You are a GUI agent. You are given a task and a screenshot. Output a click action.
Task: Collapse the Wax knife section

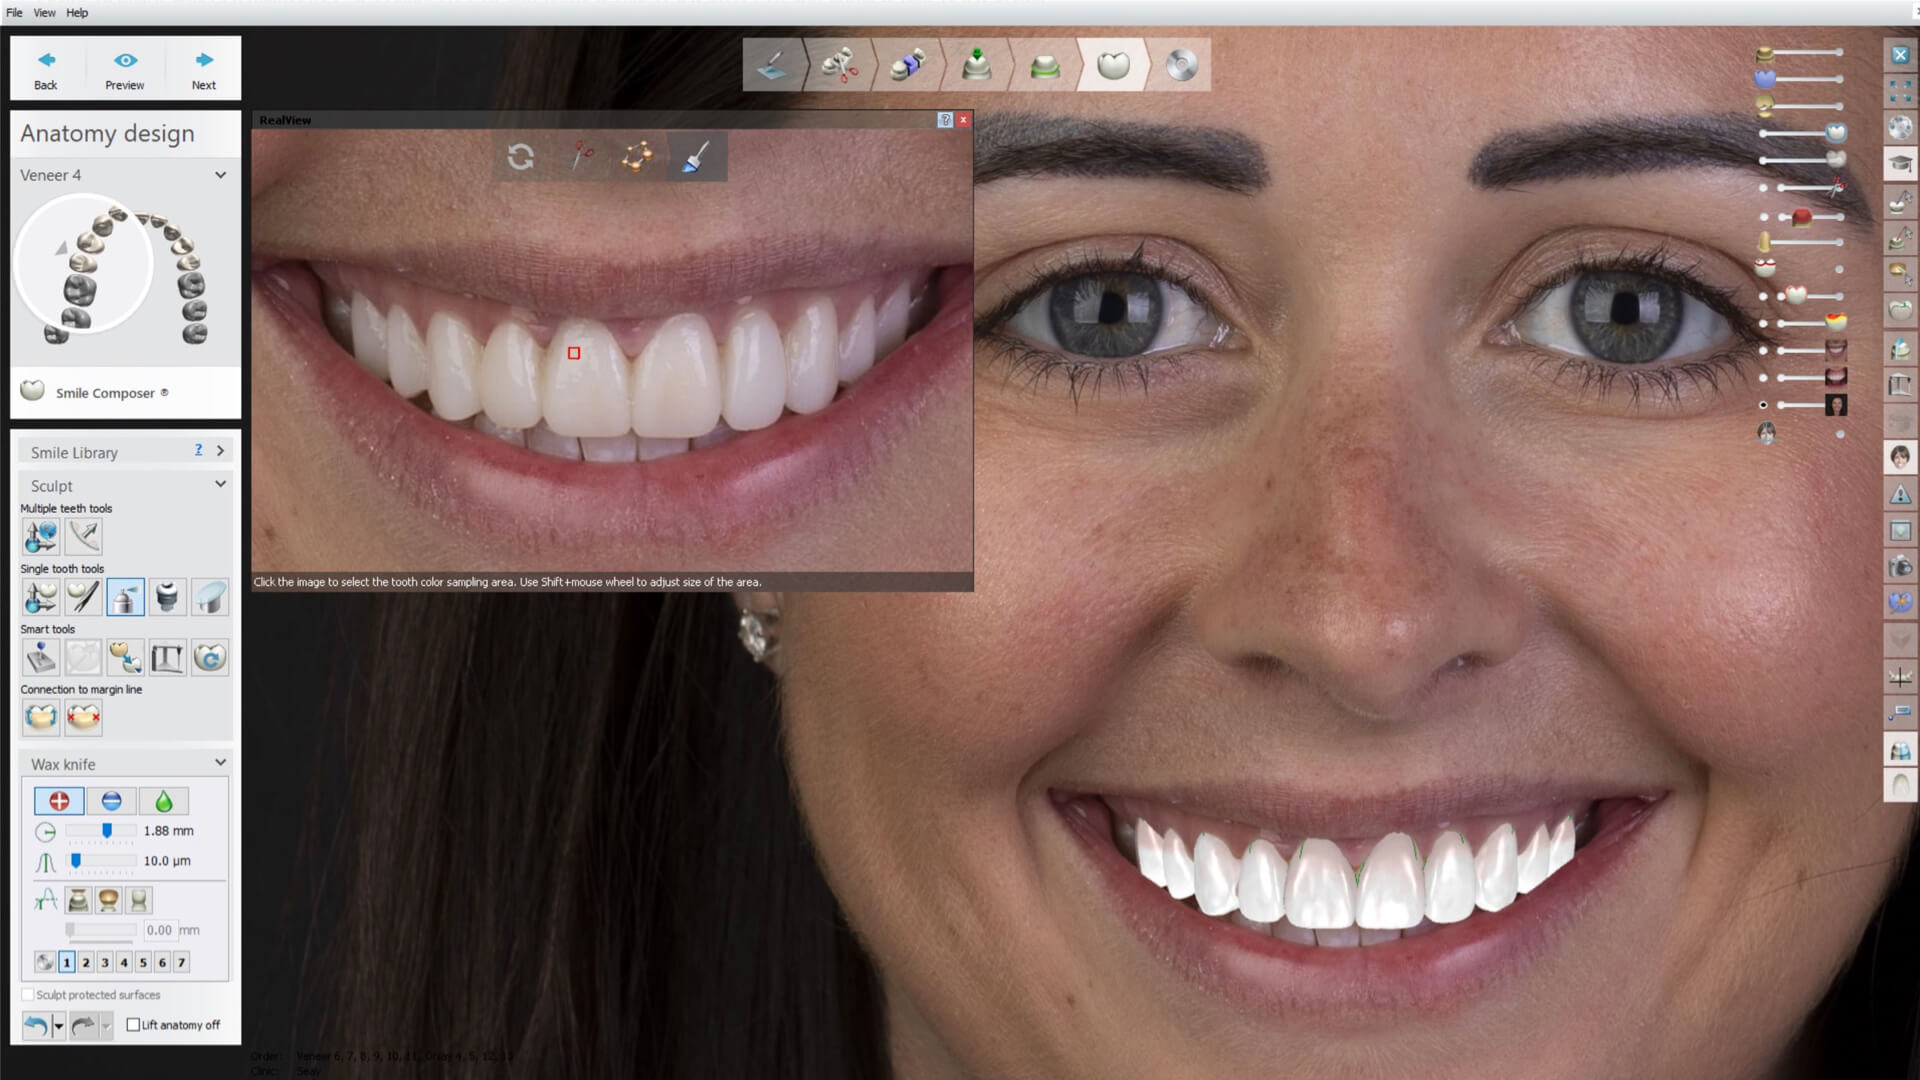click(x=221, y=762)
